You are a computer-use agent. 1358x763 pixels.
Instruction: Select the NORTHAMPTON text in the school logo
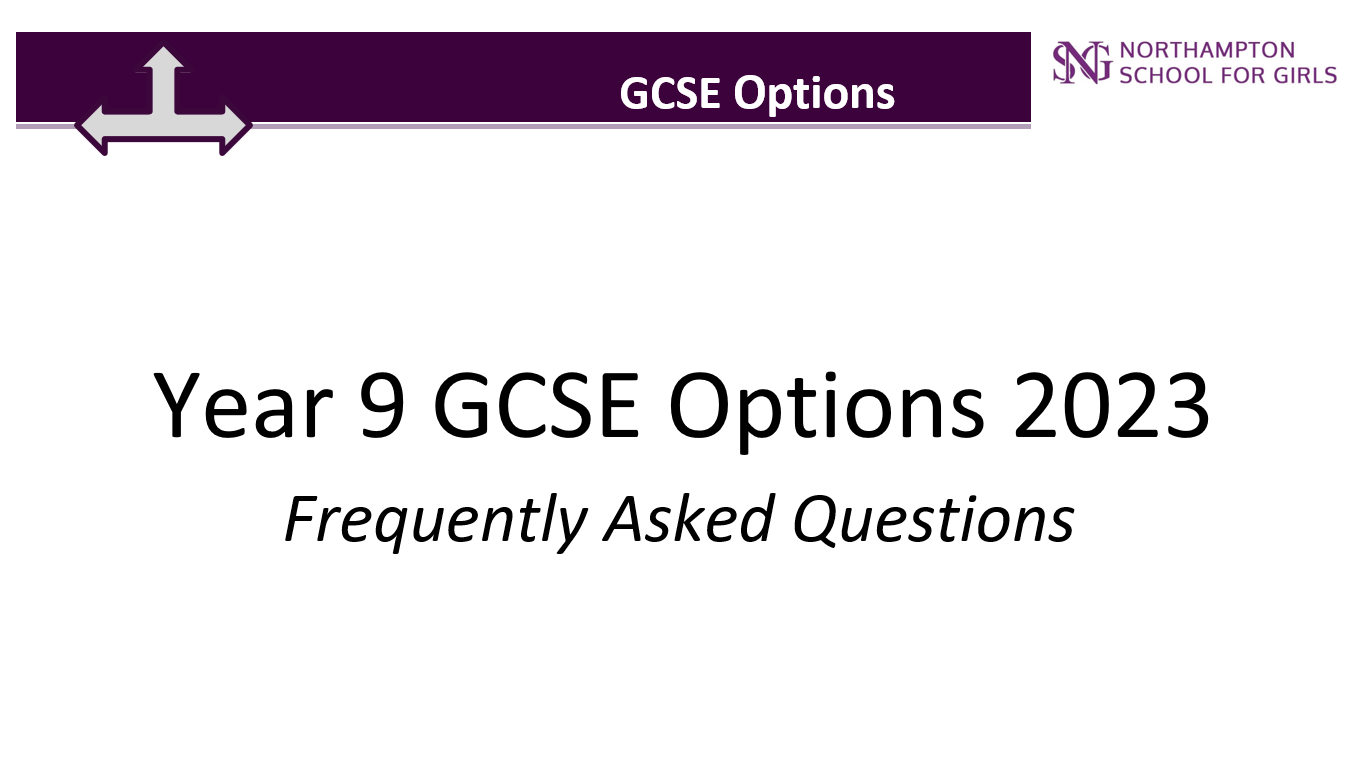(1207, 50)
